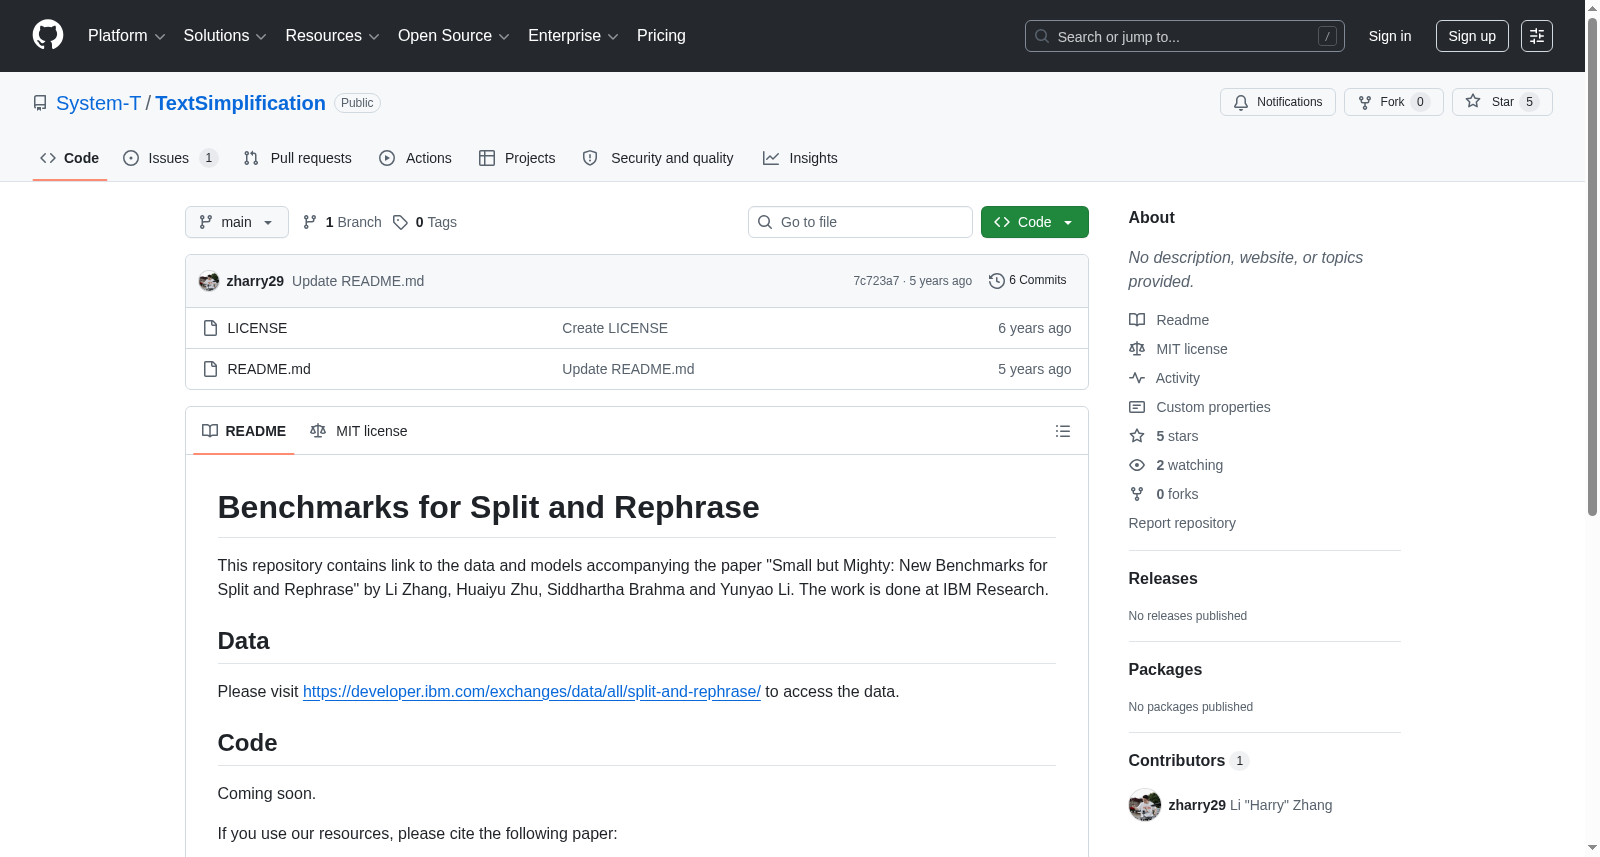Switch to the Issues tab
Viewport: 1600px width, 857px height.
tap(170, 158)
